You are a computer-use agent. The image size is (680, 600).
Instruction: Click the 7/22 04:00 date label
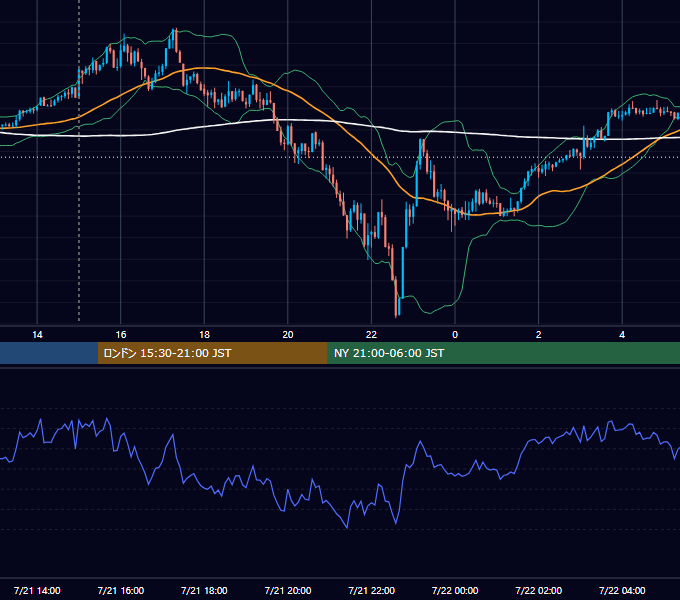(x=622, y=590)
